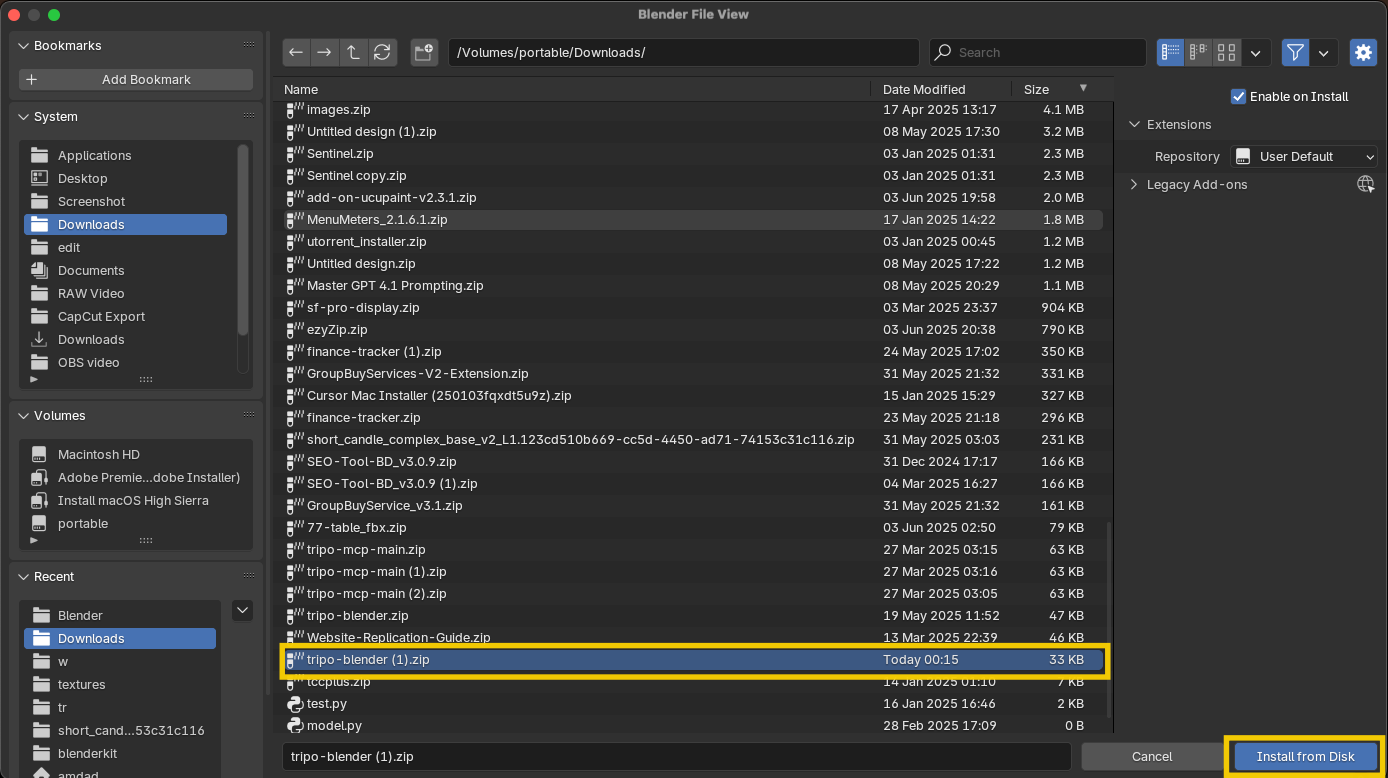The height and width of the screenshot is (778, 1388).
Task: Open Documents in System list
Action: pyautogui.click(x=125, y=270)
